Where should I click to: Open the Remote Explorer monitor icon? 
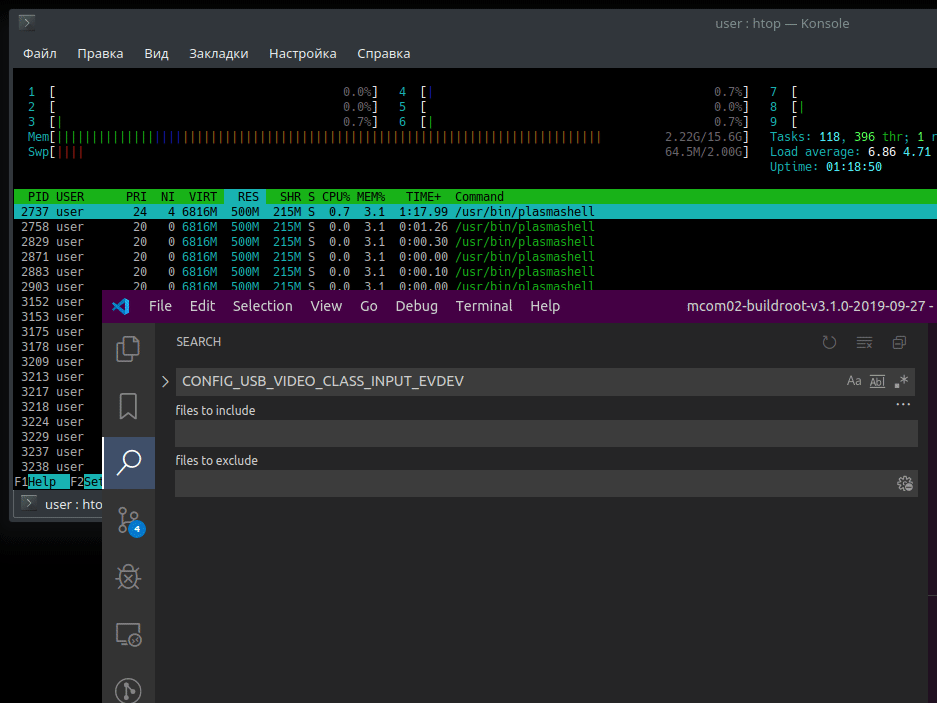coord(128,635)
